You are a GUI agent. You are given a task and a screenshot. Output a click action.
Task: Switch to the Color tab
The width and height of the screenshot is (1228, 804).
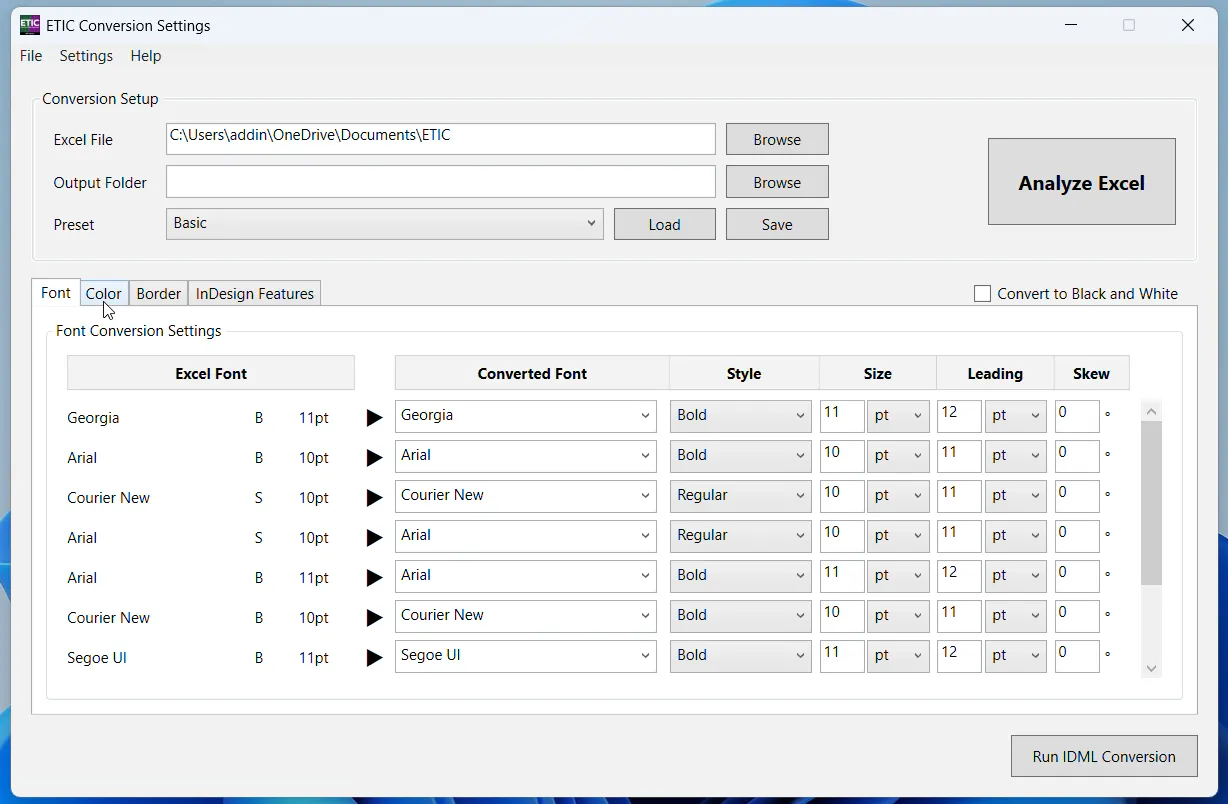[x=104, y=294]
